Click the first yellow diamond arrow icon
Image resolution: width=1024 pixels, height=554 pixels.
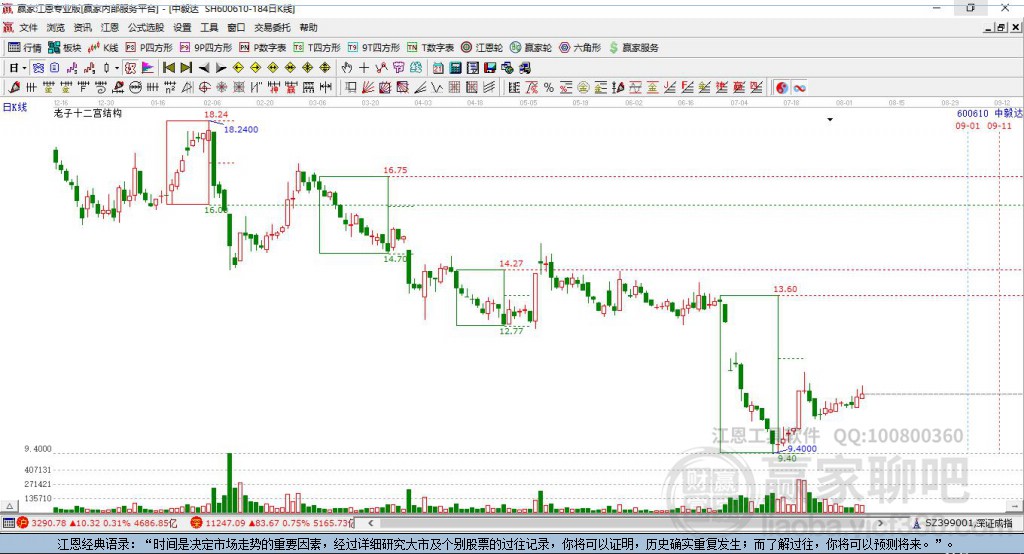(x=238, y=68)
